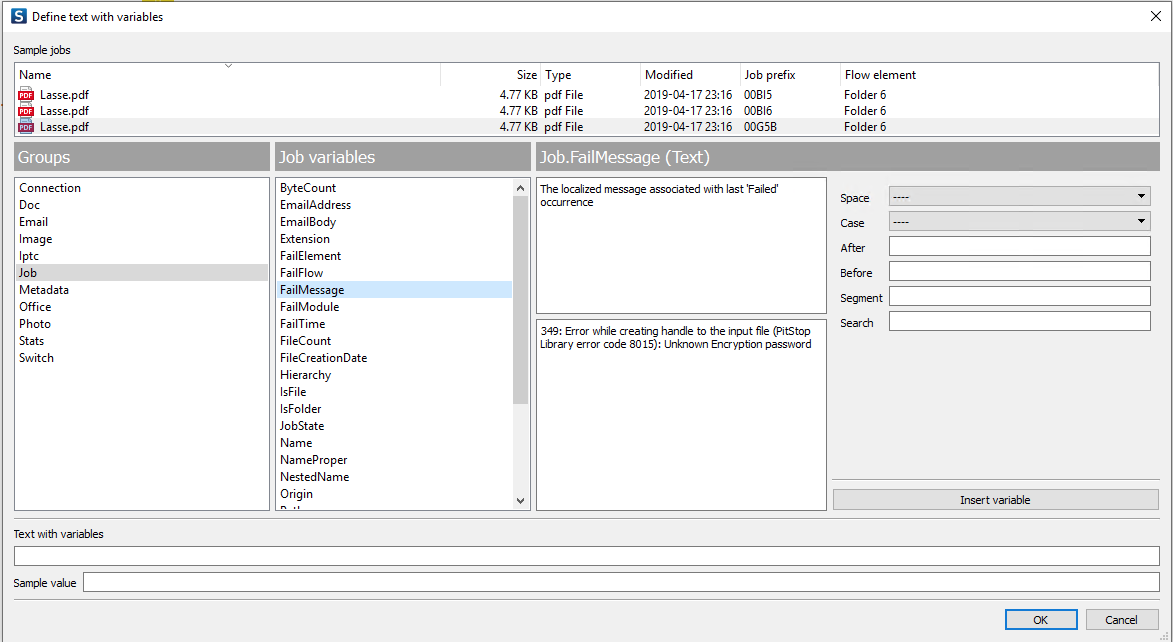
Task: Select the Connection group
Action: pyautogui.click(x=50, y=188)
